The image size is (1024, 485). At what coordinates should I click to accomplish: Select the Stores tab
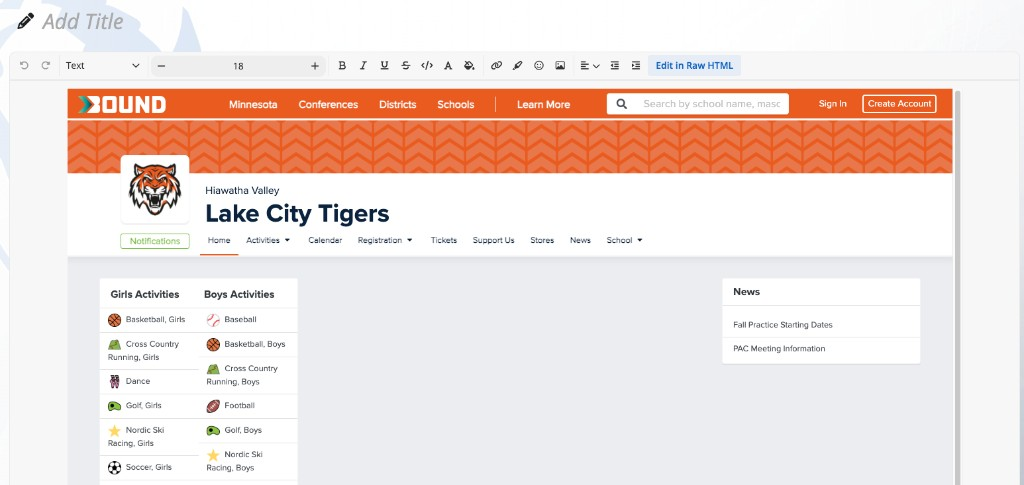pos(542,240)
